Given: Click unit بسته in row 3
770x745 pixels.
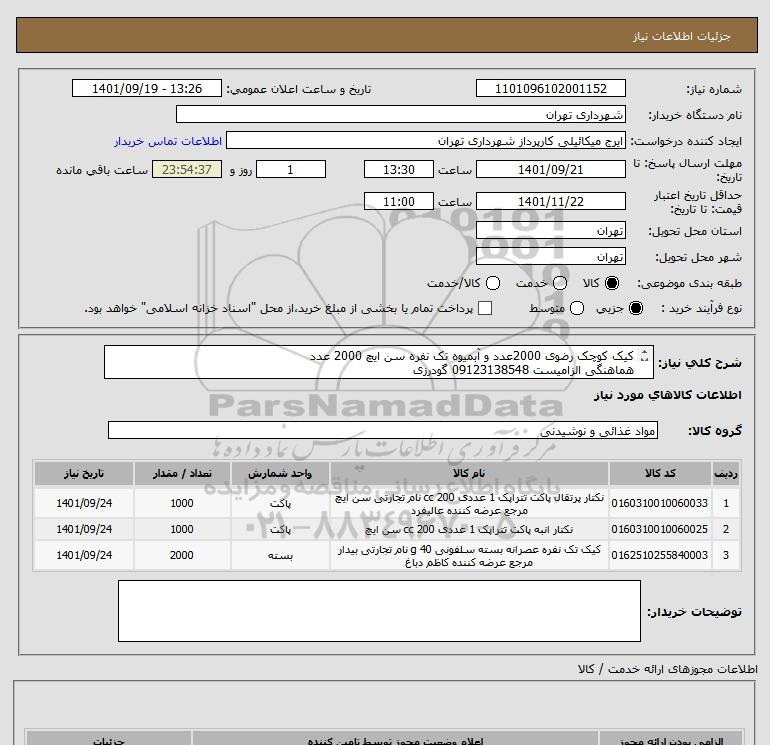Looking at the screenshot, I should (280, 555).
